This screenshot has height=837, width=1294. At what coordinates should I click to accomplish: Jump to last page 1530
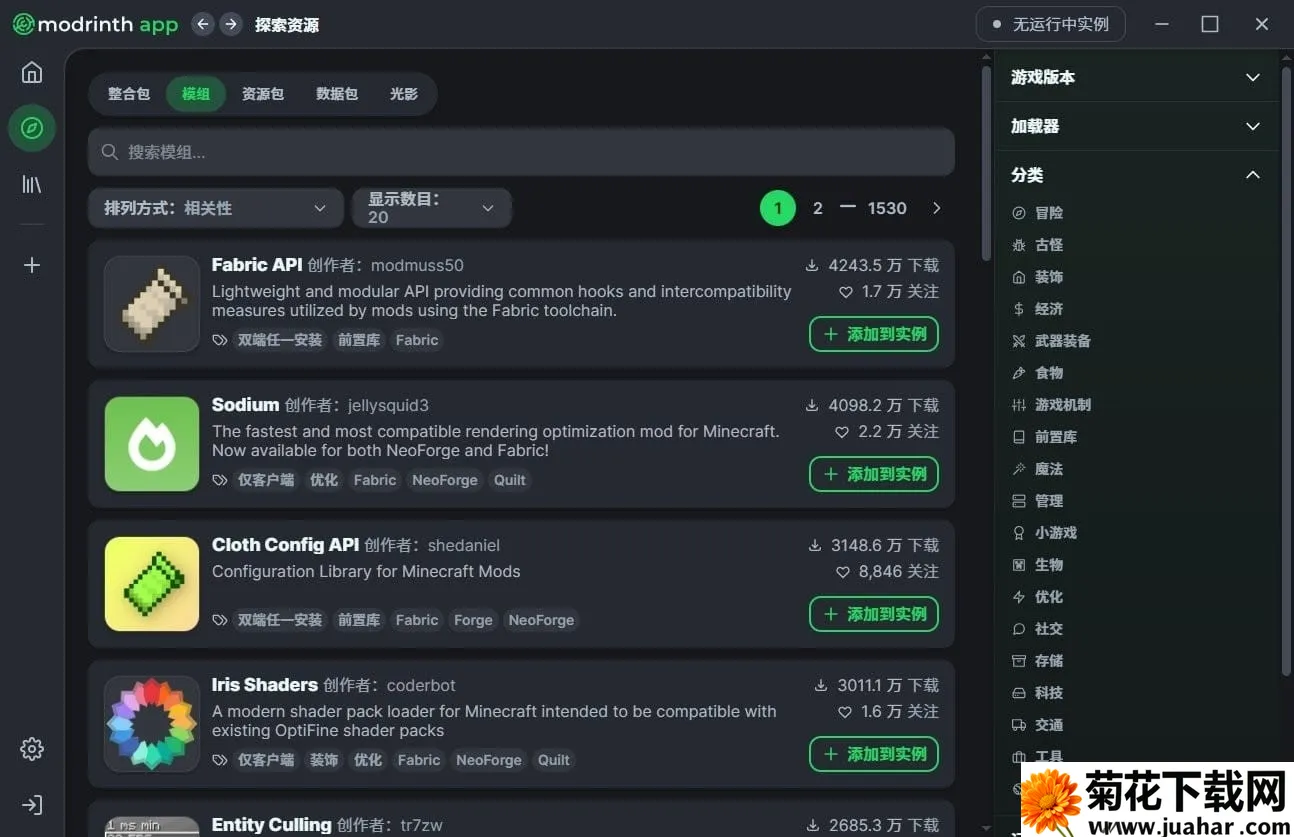pos(887,208)
